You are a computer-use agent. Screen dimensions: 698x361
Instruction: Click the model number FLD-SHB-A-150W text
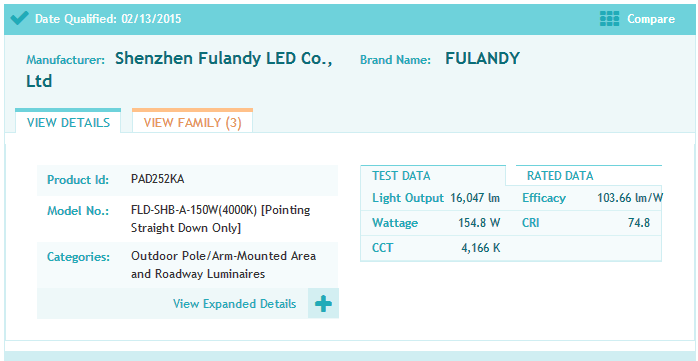194,211
